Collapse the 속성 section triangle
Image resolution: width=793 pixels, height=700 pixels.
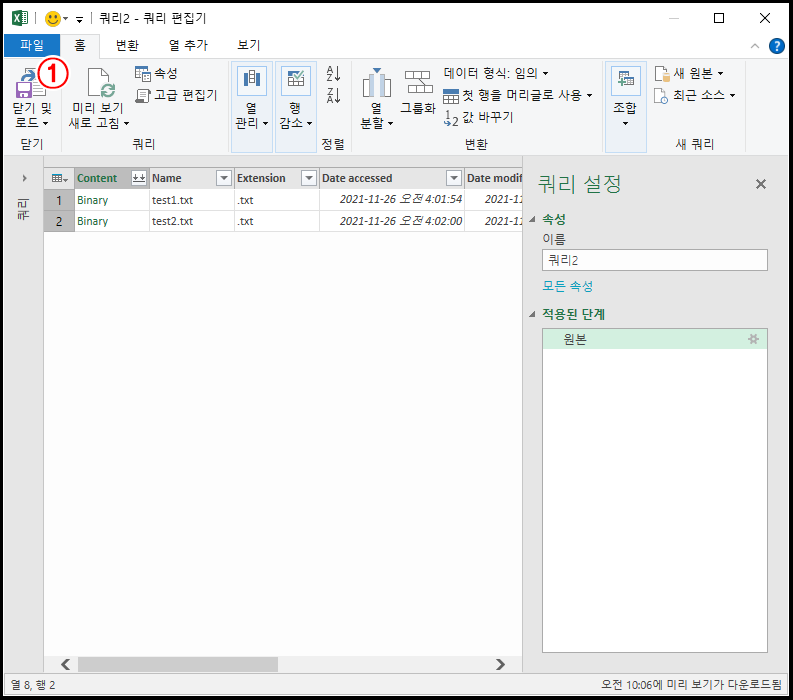[532, 220]
